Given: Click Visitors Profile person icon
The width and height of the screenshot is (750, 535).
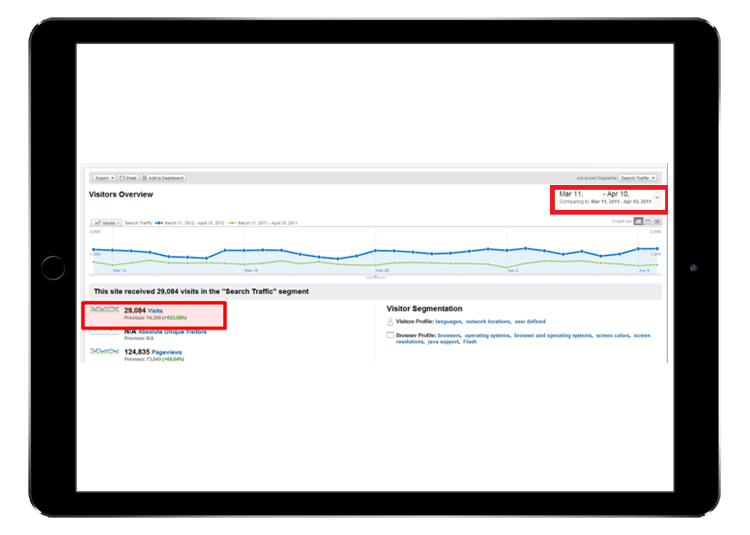Looking at the screenshot, I should tap(390, 322).
